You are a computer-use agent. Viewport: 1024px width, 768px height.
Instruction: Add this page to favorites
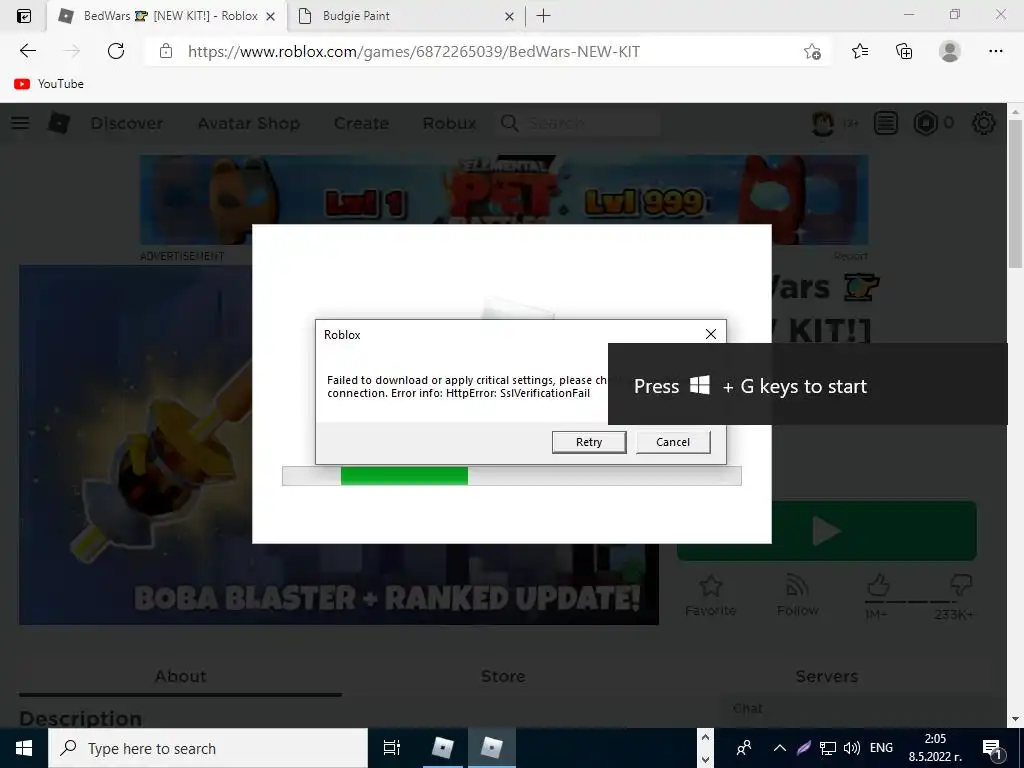point(812,51)
